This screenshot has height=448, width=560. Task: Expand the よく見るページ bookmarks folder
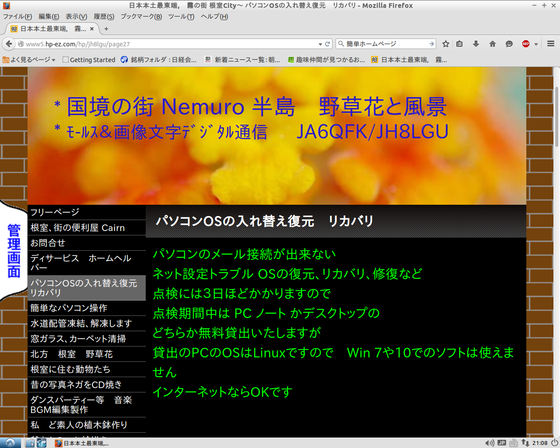[x=29, y=60]
